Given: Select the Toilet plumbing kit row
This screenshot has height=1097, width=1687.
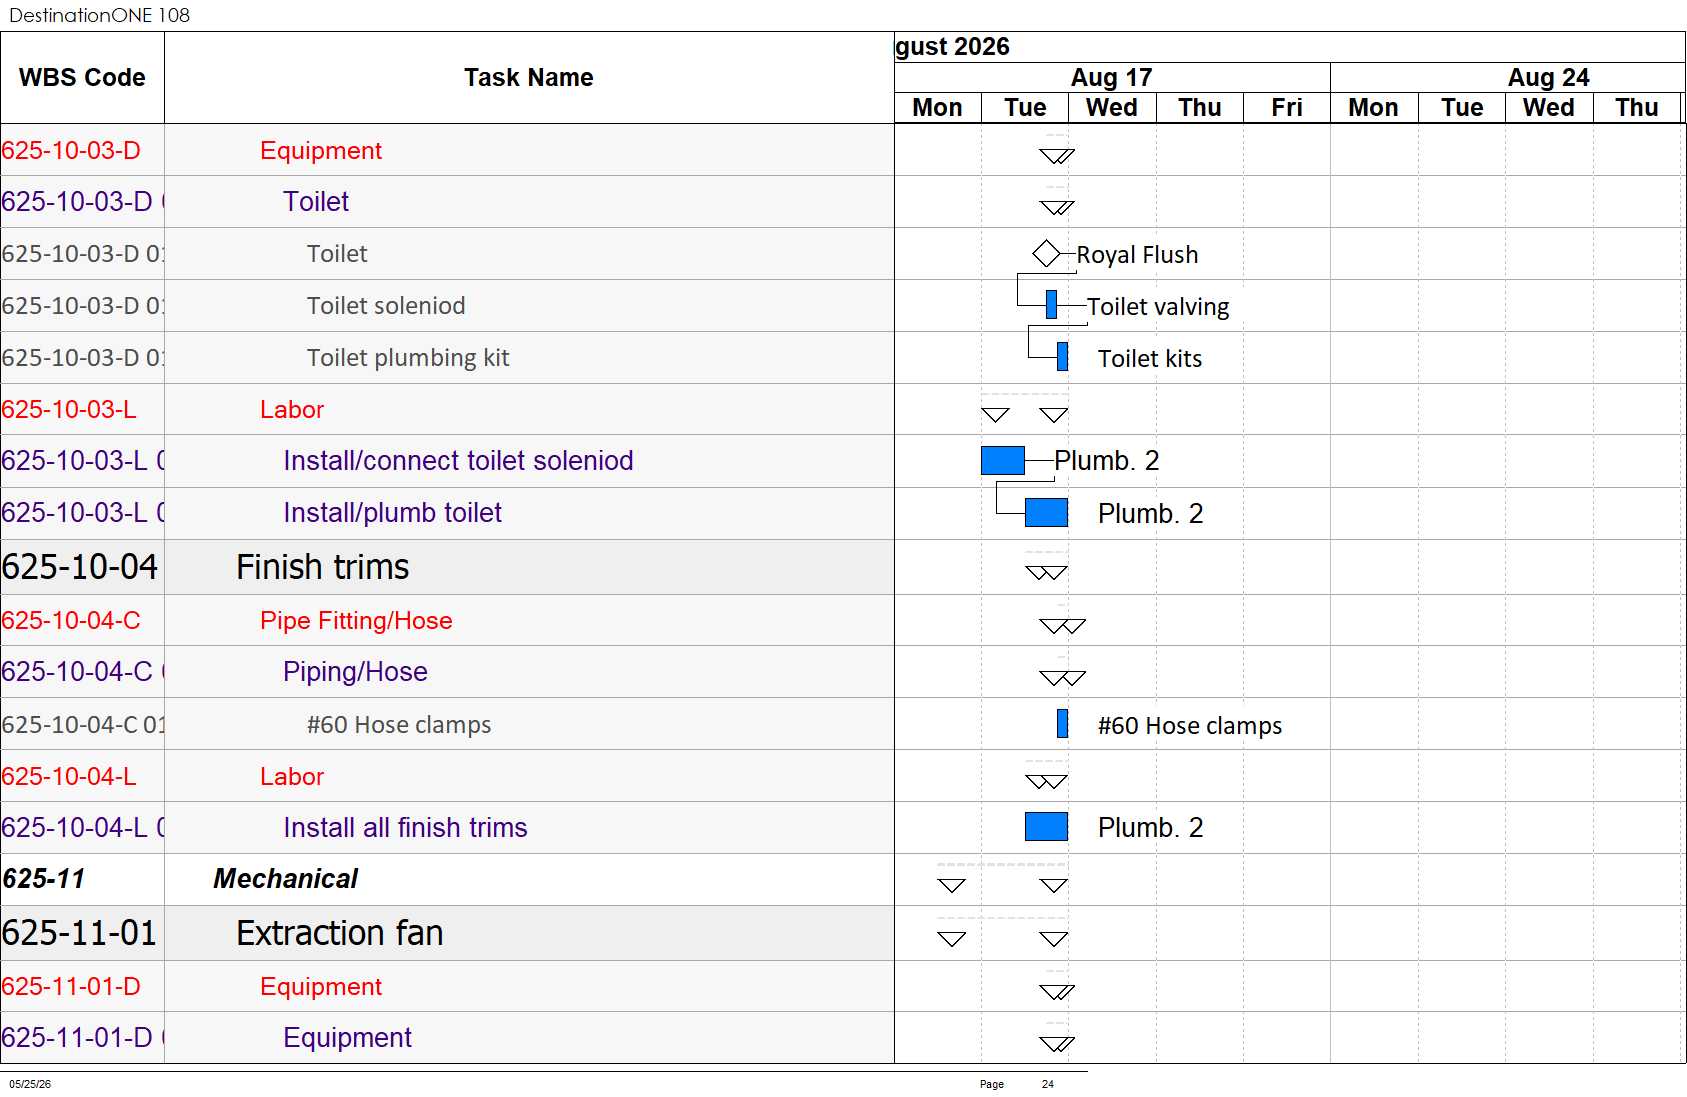Looking at the screenshot, I should pos(447,358).
